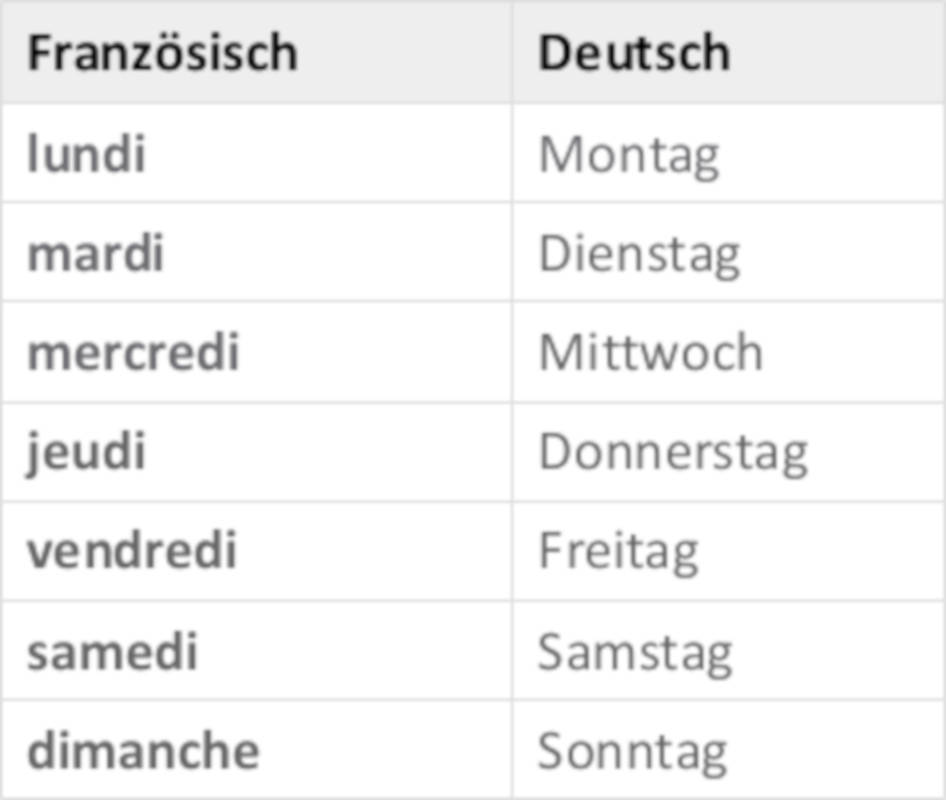Select the word Samstag
Viewport: 946px width, 800px height.
pyautogui.click(x=635, y=651)
